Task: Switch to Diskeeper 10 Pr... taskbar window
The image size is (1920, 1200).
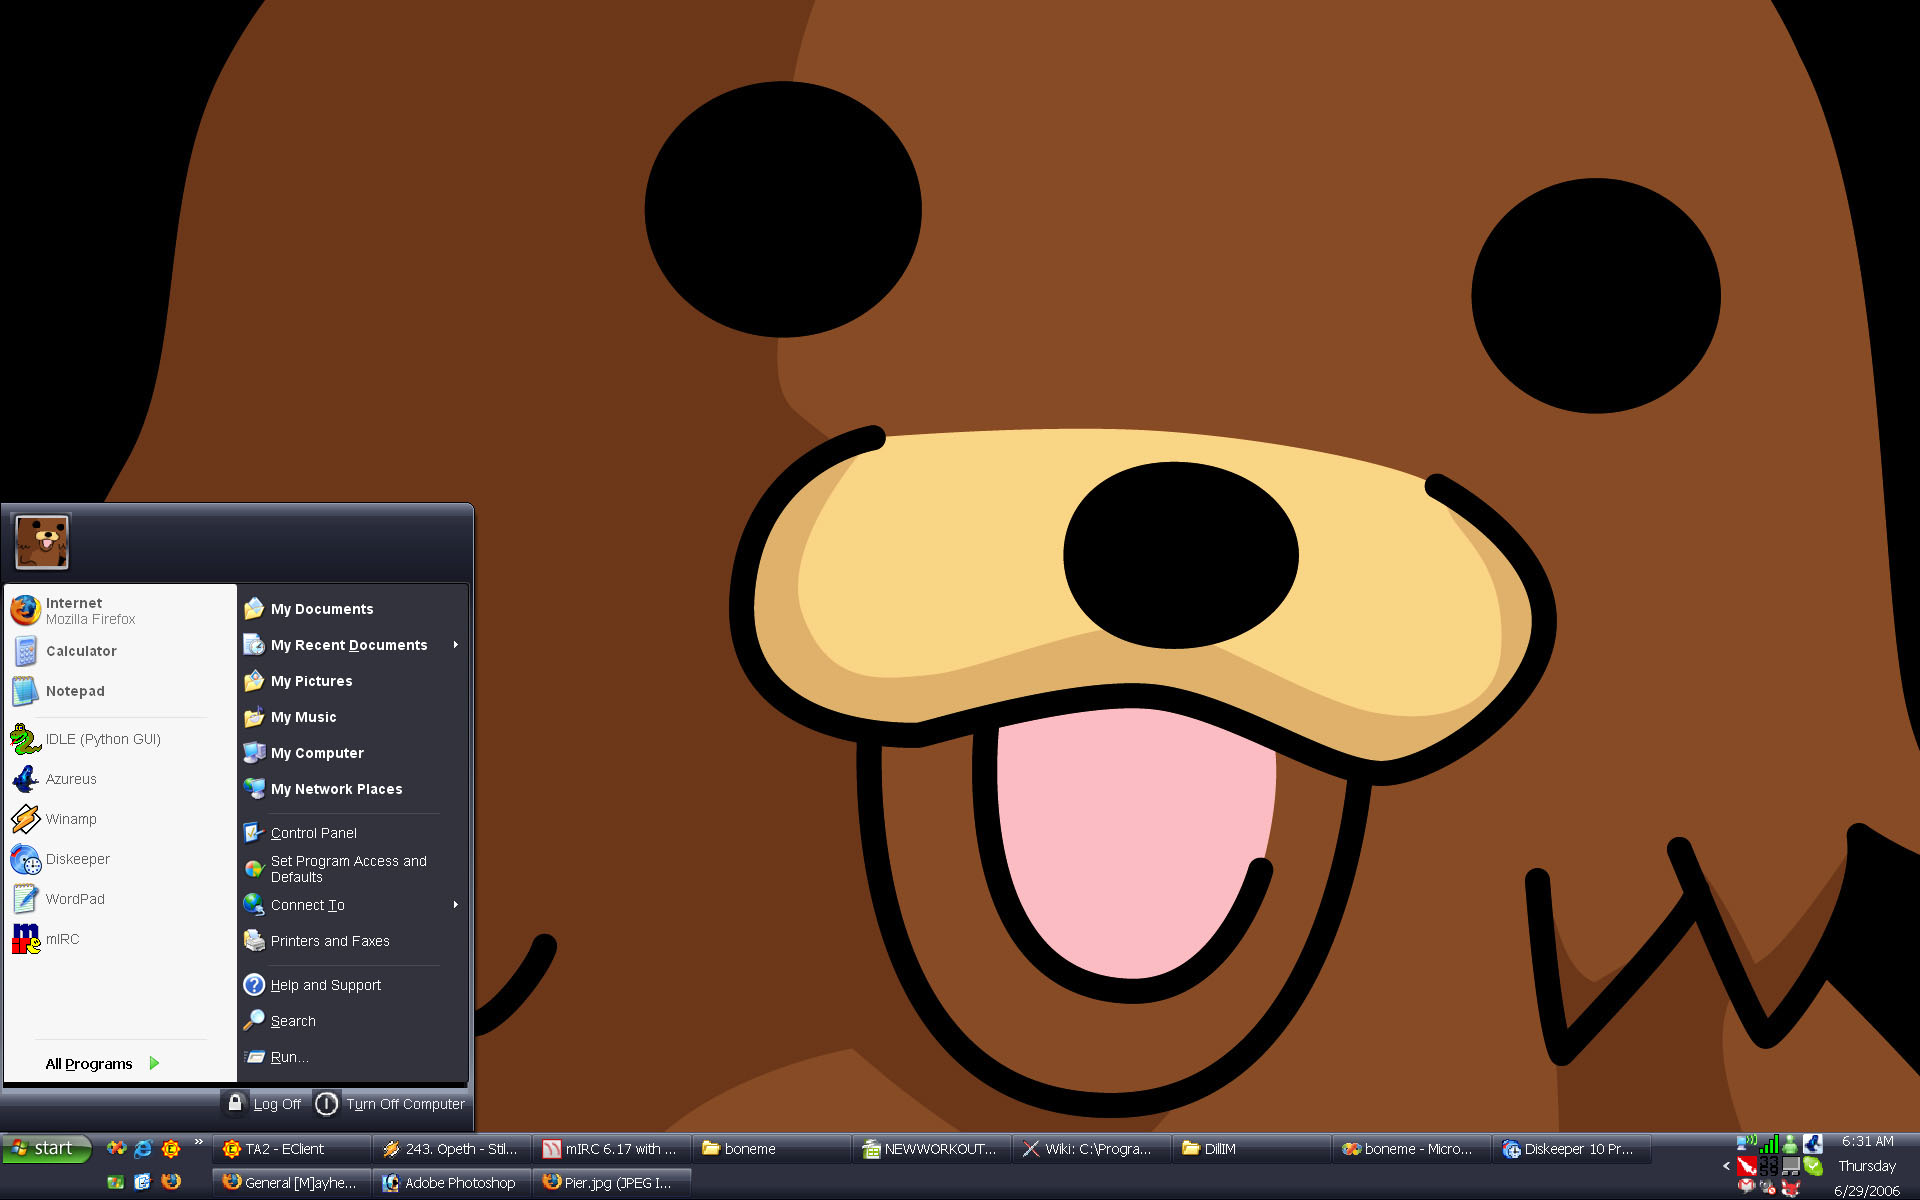Action: [1571, 1149]
